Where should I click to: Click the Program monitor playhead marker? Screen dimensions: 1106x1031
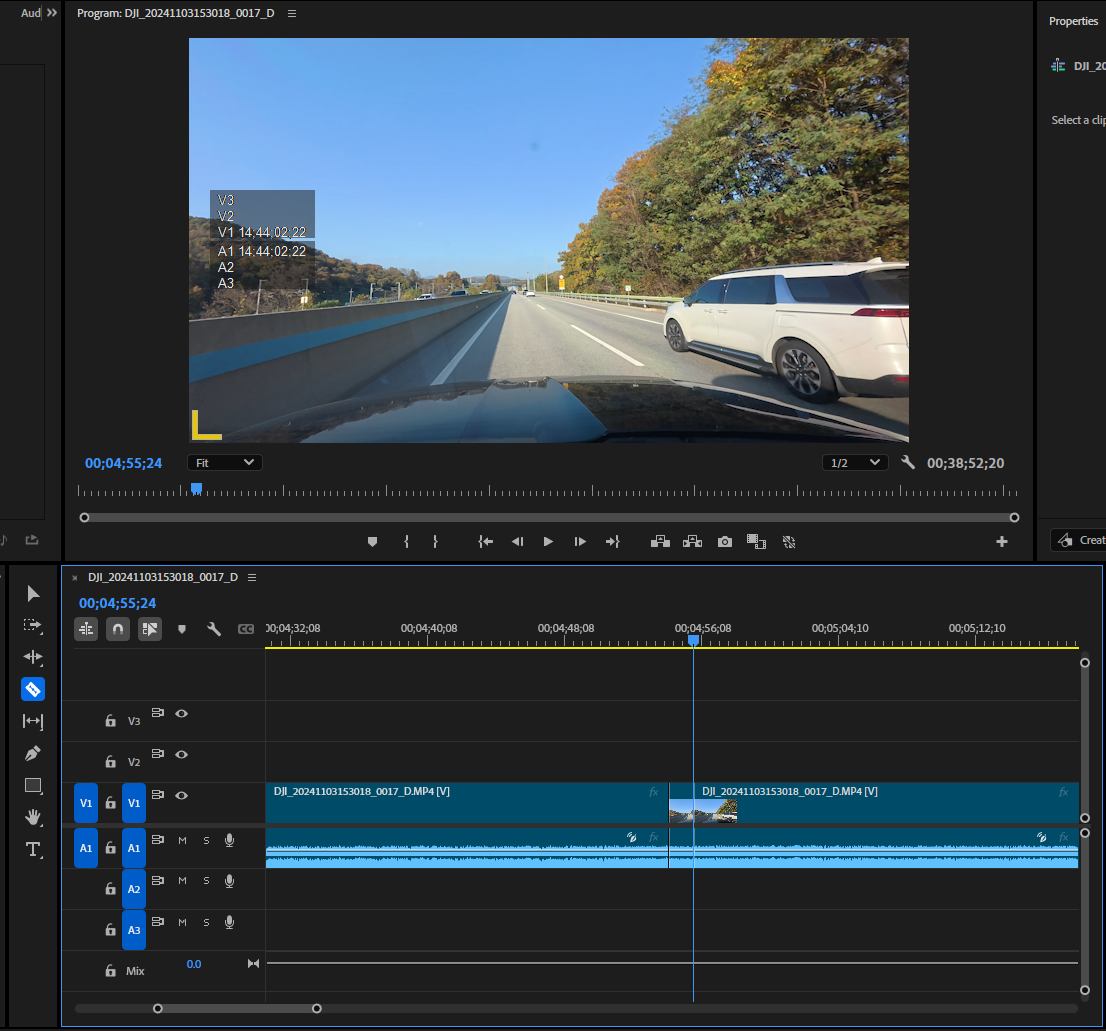pyautogui.click(x=196, y=488)
